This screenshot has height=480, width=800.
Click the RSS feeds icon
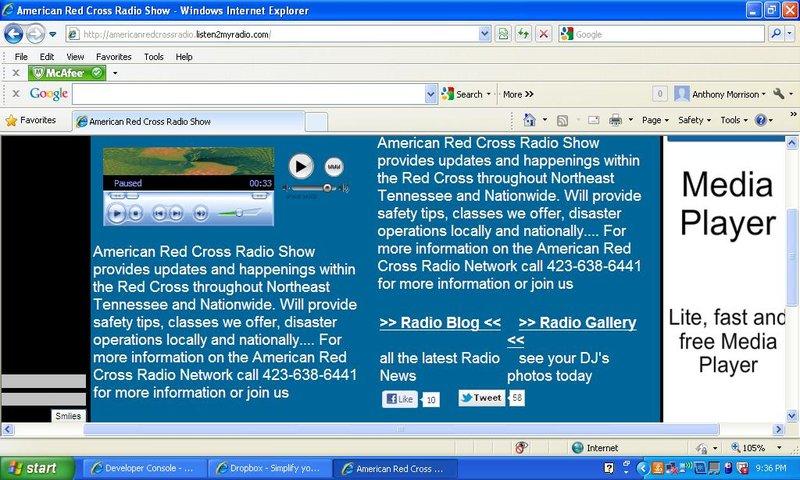562,120
